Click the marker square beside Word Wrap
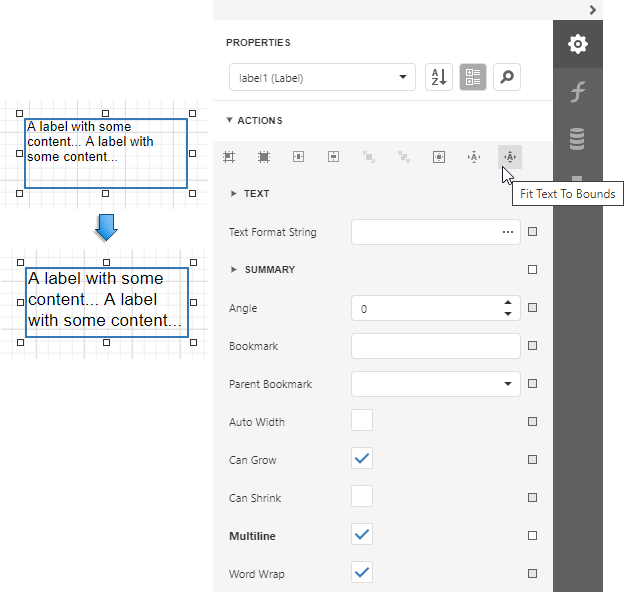The height and width of the screenshot is (592, 626). [532, 574]
